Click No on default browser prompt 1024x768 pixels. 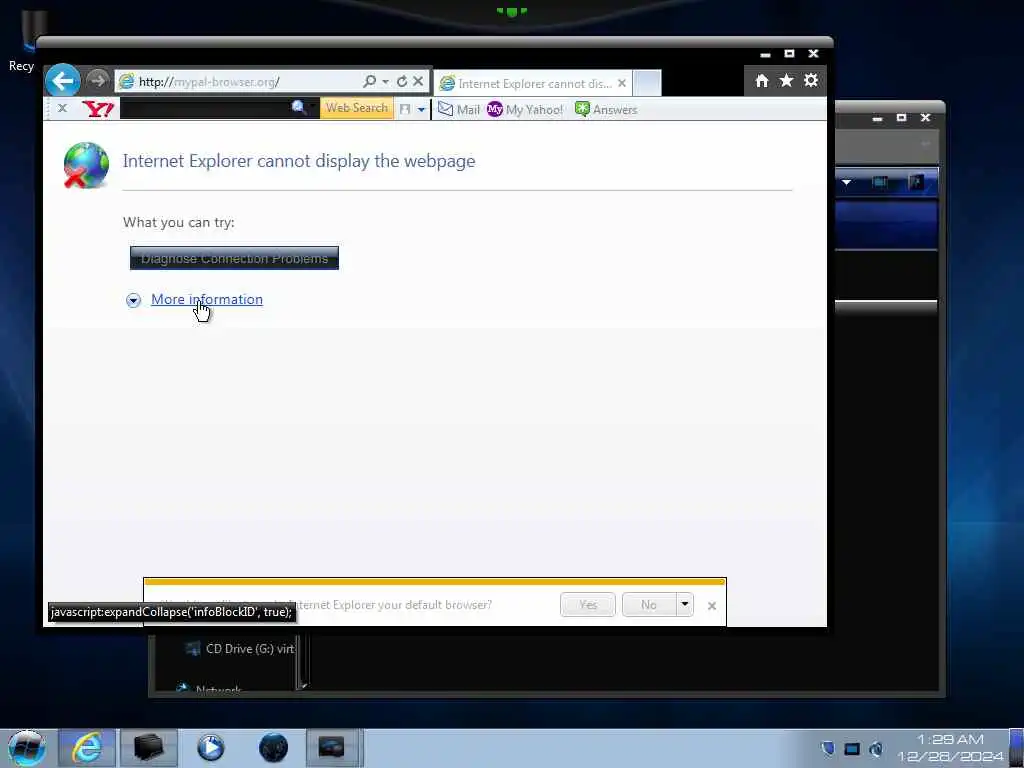[x=648, y=605]
